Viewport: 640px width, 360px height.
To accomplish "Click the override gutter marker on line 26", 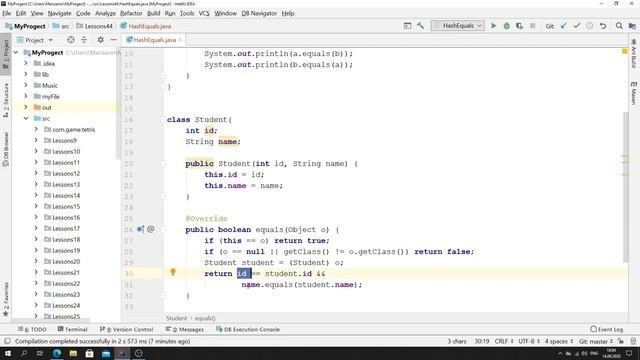I will click(x=140, y=229).
